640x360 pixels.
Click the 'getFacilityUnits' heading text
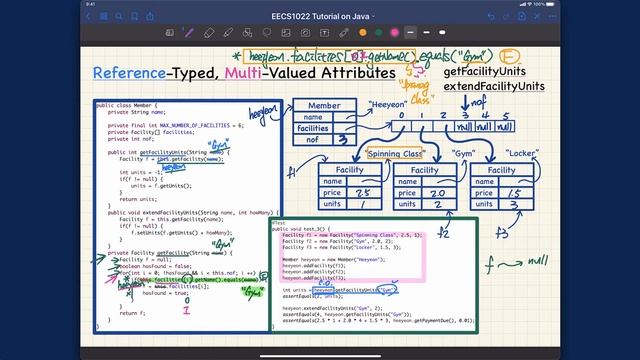tap(484, 71)
